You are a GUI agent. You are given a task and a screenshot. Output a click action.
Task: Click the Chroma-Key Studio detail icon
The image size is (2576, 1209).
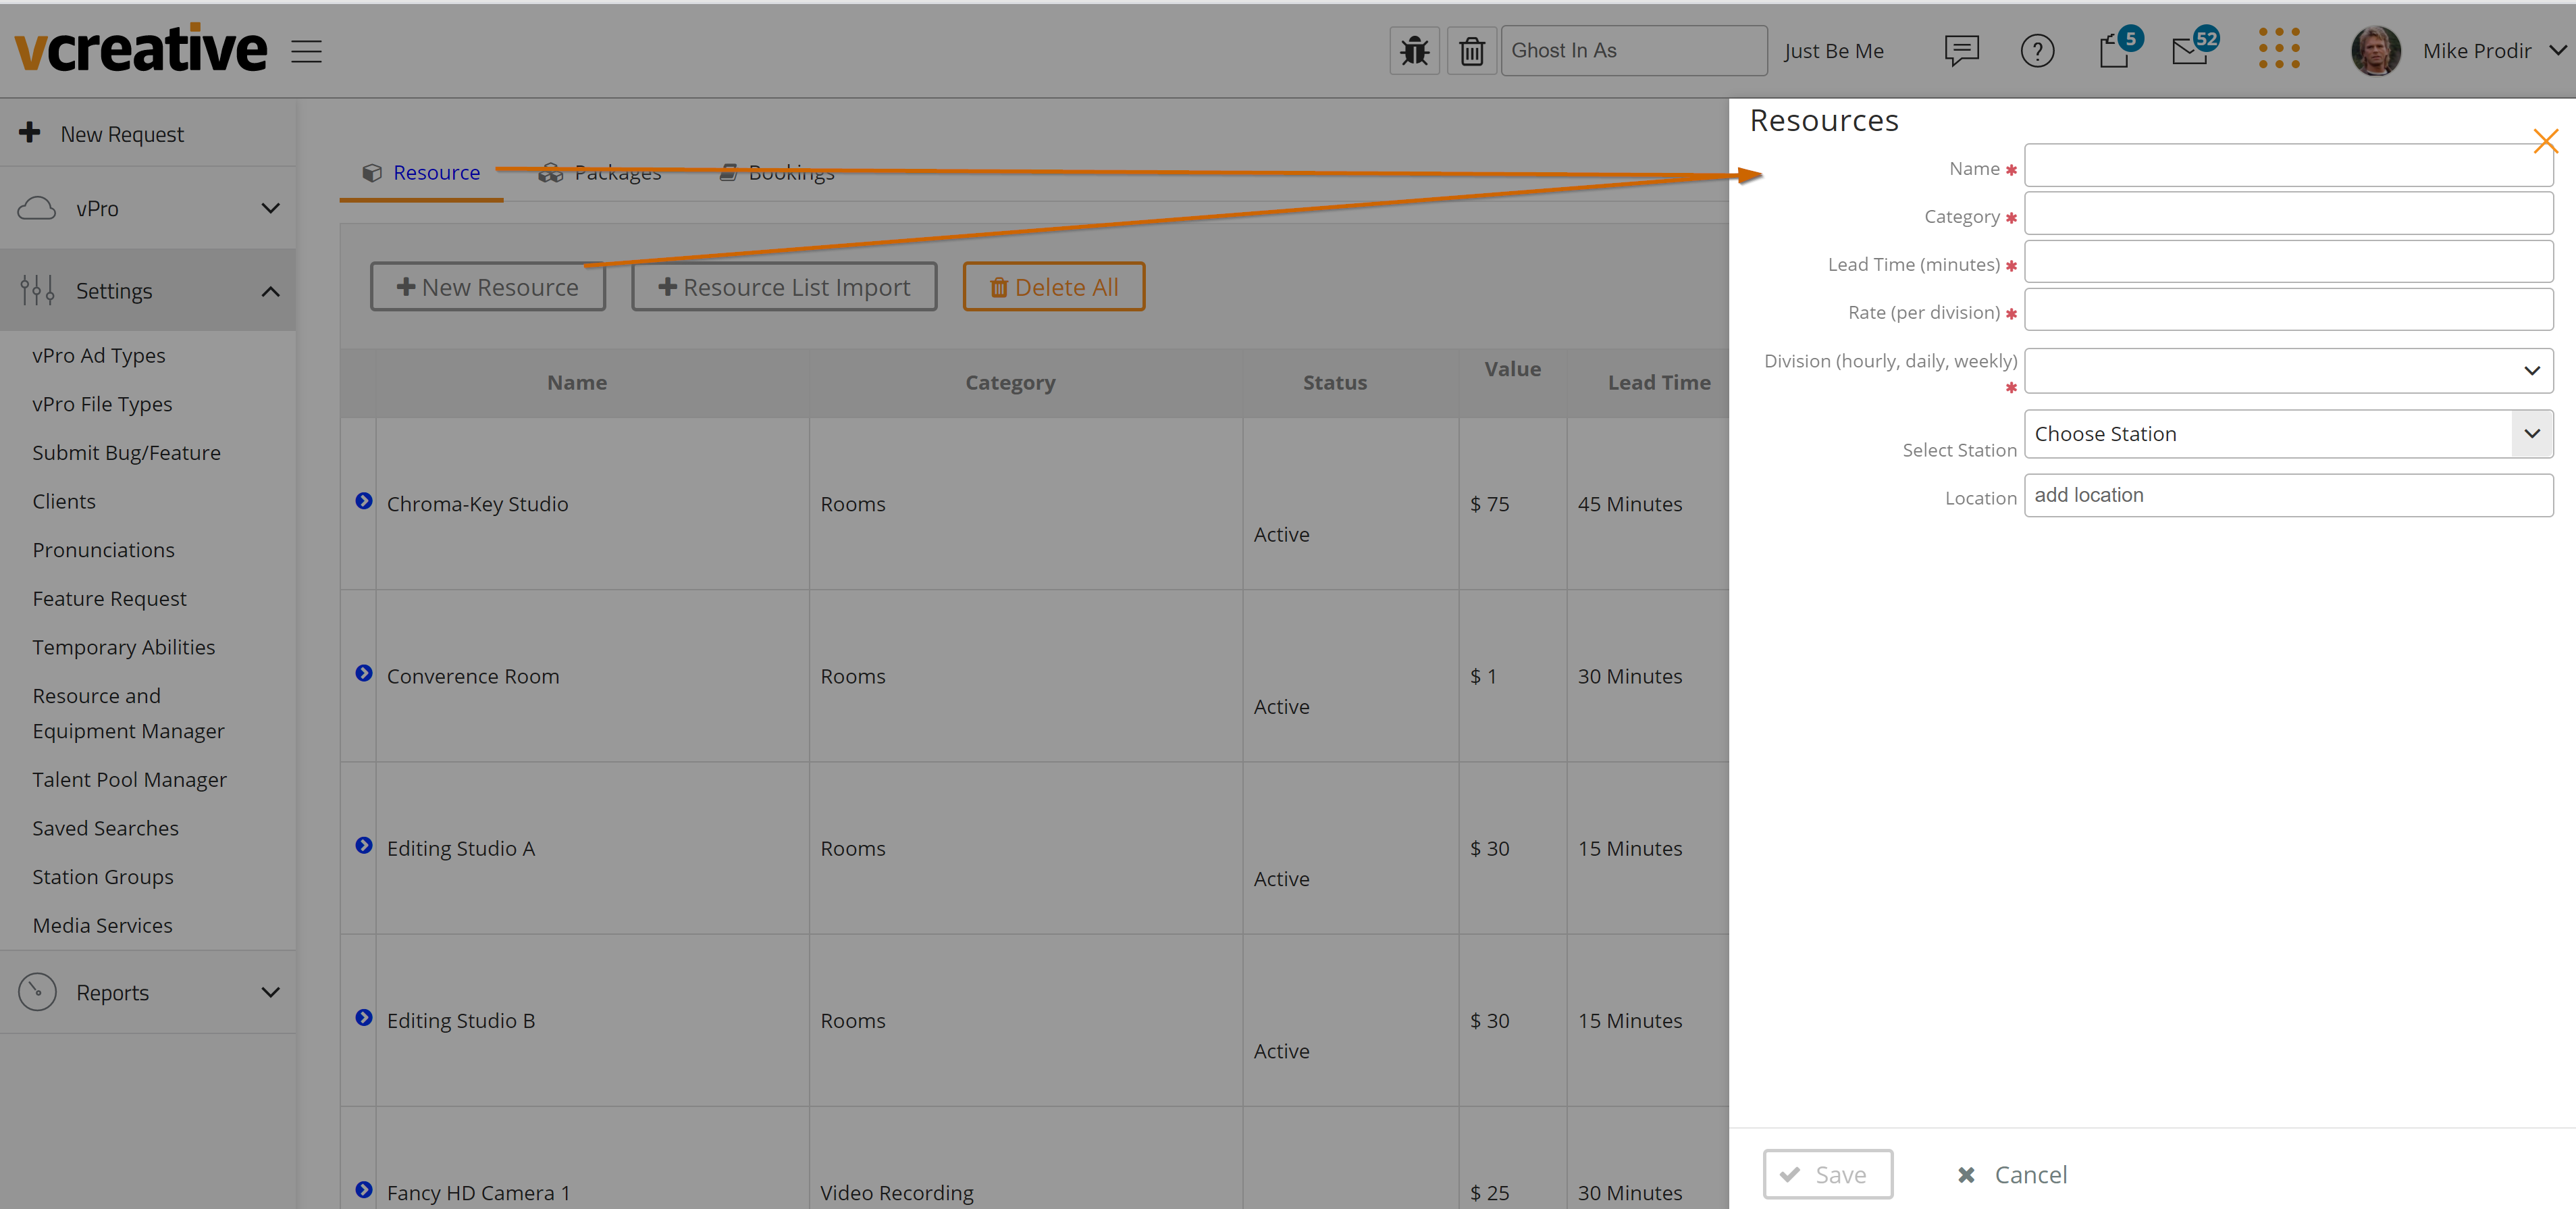click(365, 501)
